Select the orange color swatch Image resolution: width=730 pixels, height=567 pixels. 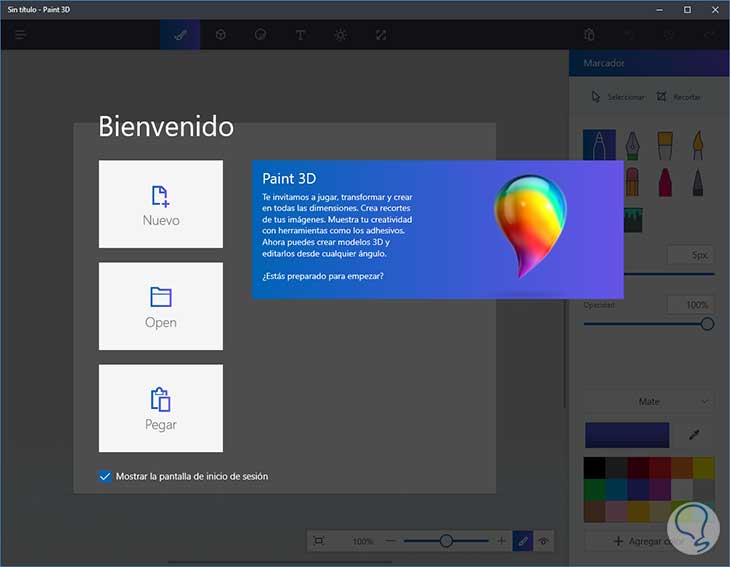pyautogui.click(x=682, y=468)
